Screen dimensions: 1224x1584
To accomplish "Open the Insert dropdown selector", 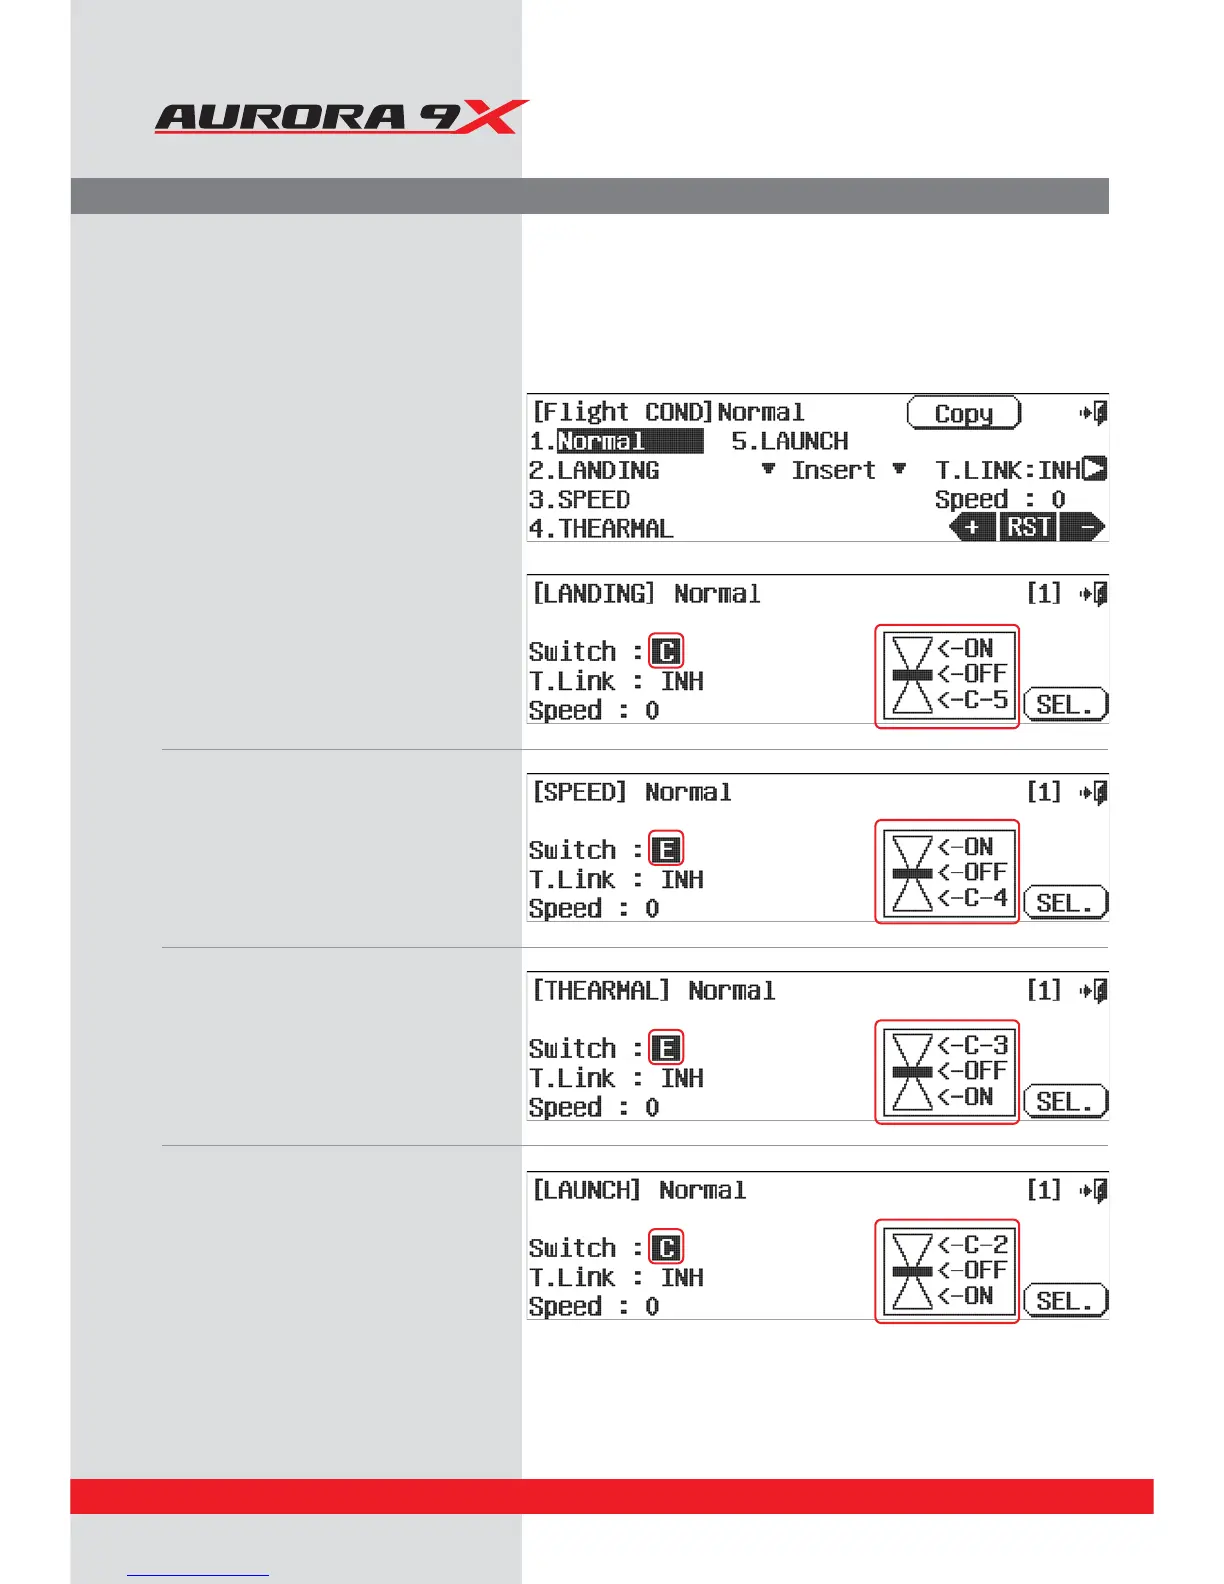I will point(833,470).
